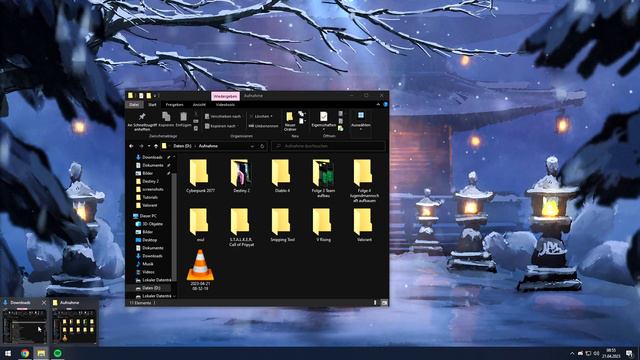This screenshot has height=360, width=640.
Task: Open Google Chrome from the taskbar
Action: click(25, 353)
